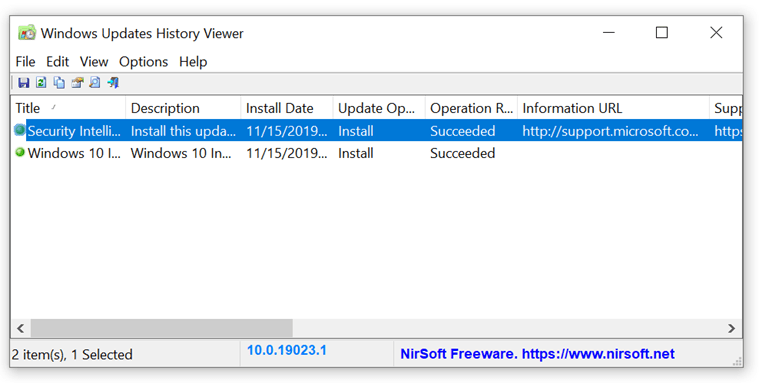Click the '2 item(s), 1 Selected' status text
Viewport: 759px width, 383px height.
pyautogui.click(x=72, y=354)
